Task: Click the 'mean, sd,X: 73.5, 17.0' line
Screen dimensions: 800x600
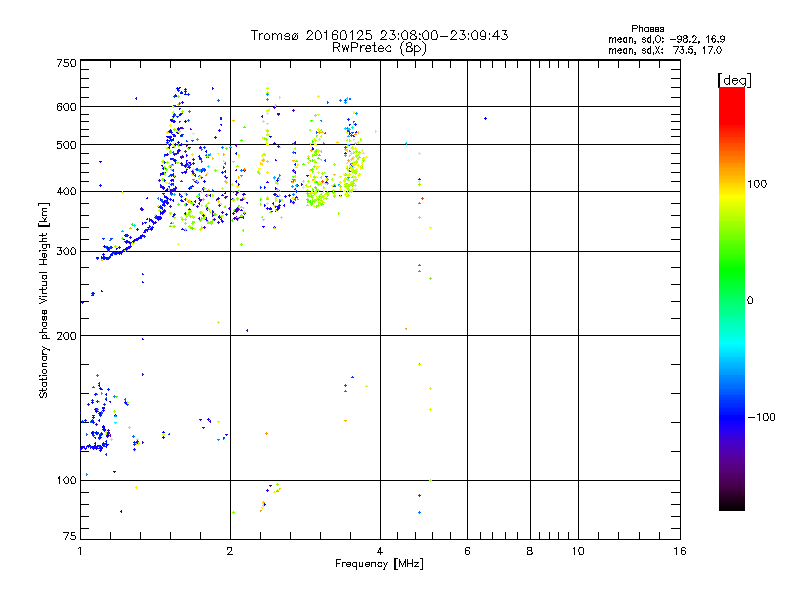Action: tap(665, 50)
